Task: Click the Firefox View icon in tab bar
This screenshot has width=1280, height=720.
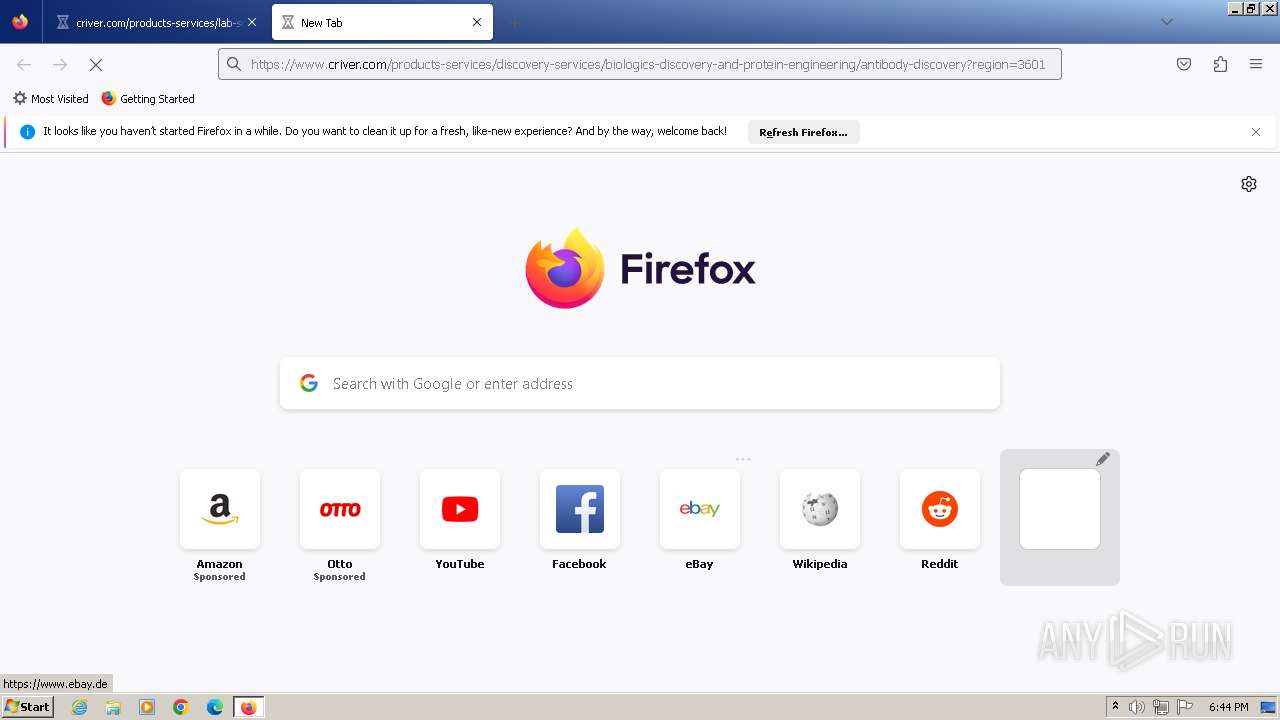Action: (x=20, y=22)
